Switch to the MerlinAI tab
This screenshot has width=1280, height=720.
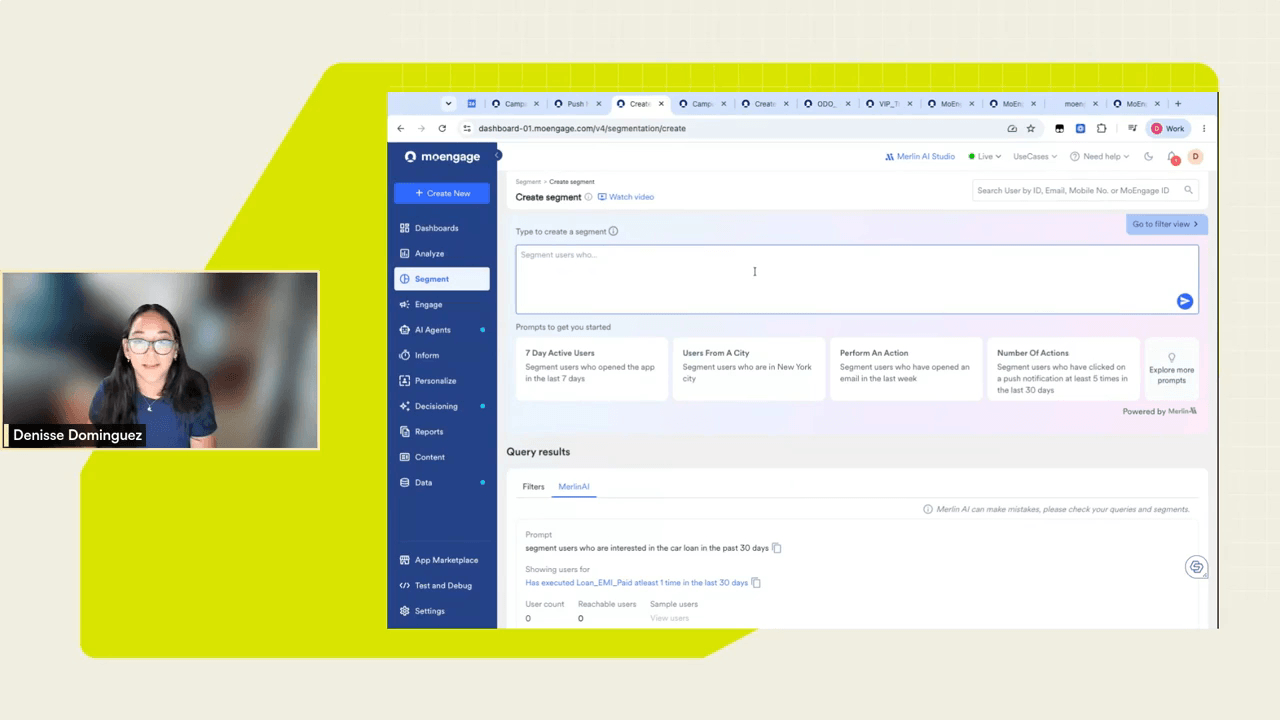click(x=574, y=487)
